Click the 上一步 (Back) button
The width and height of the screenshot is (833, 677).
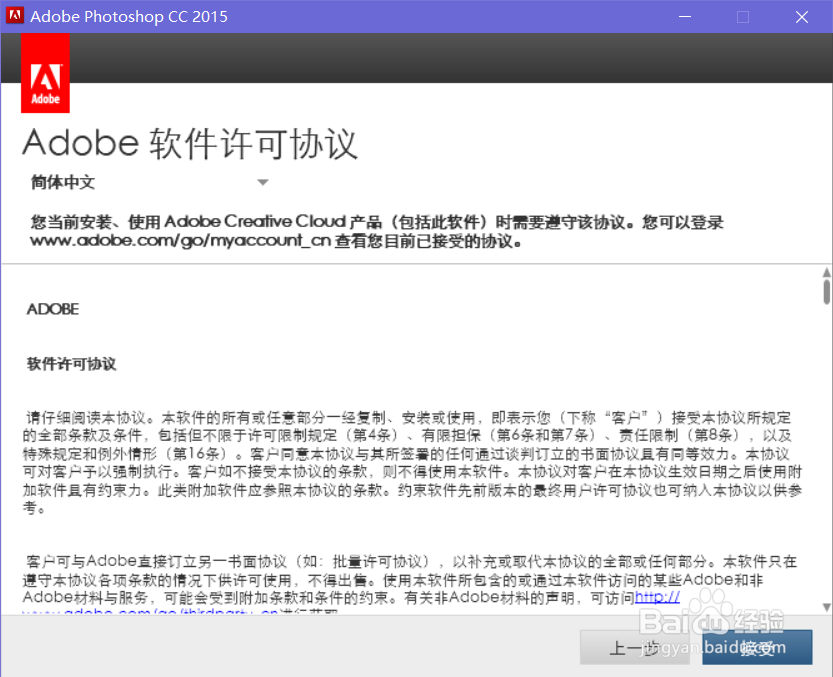(x=637, y=647)
